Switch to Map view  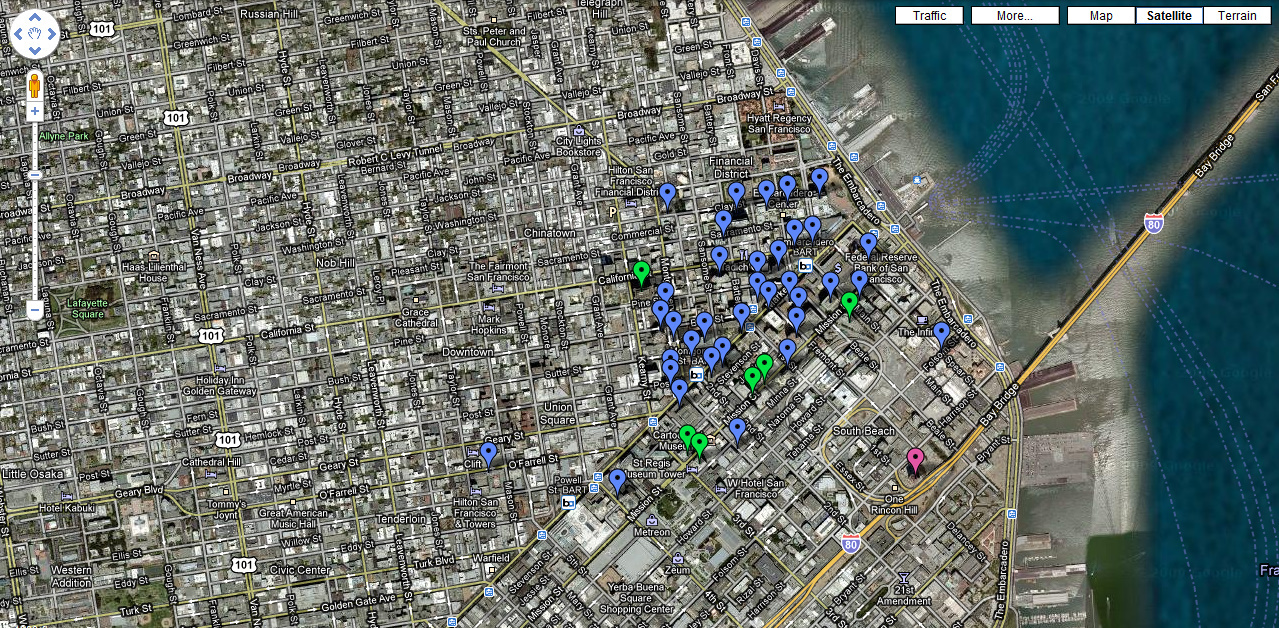(1101, 16)
